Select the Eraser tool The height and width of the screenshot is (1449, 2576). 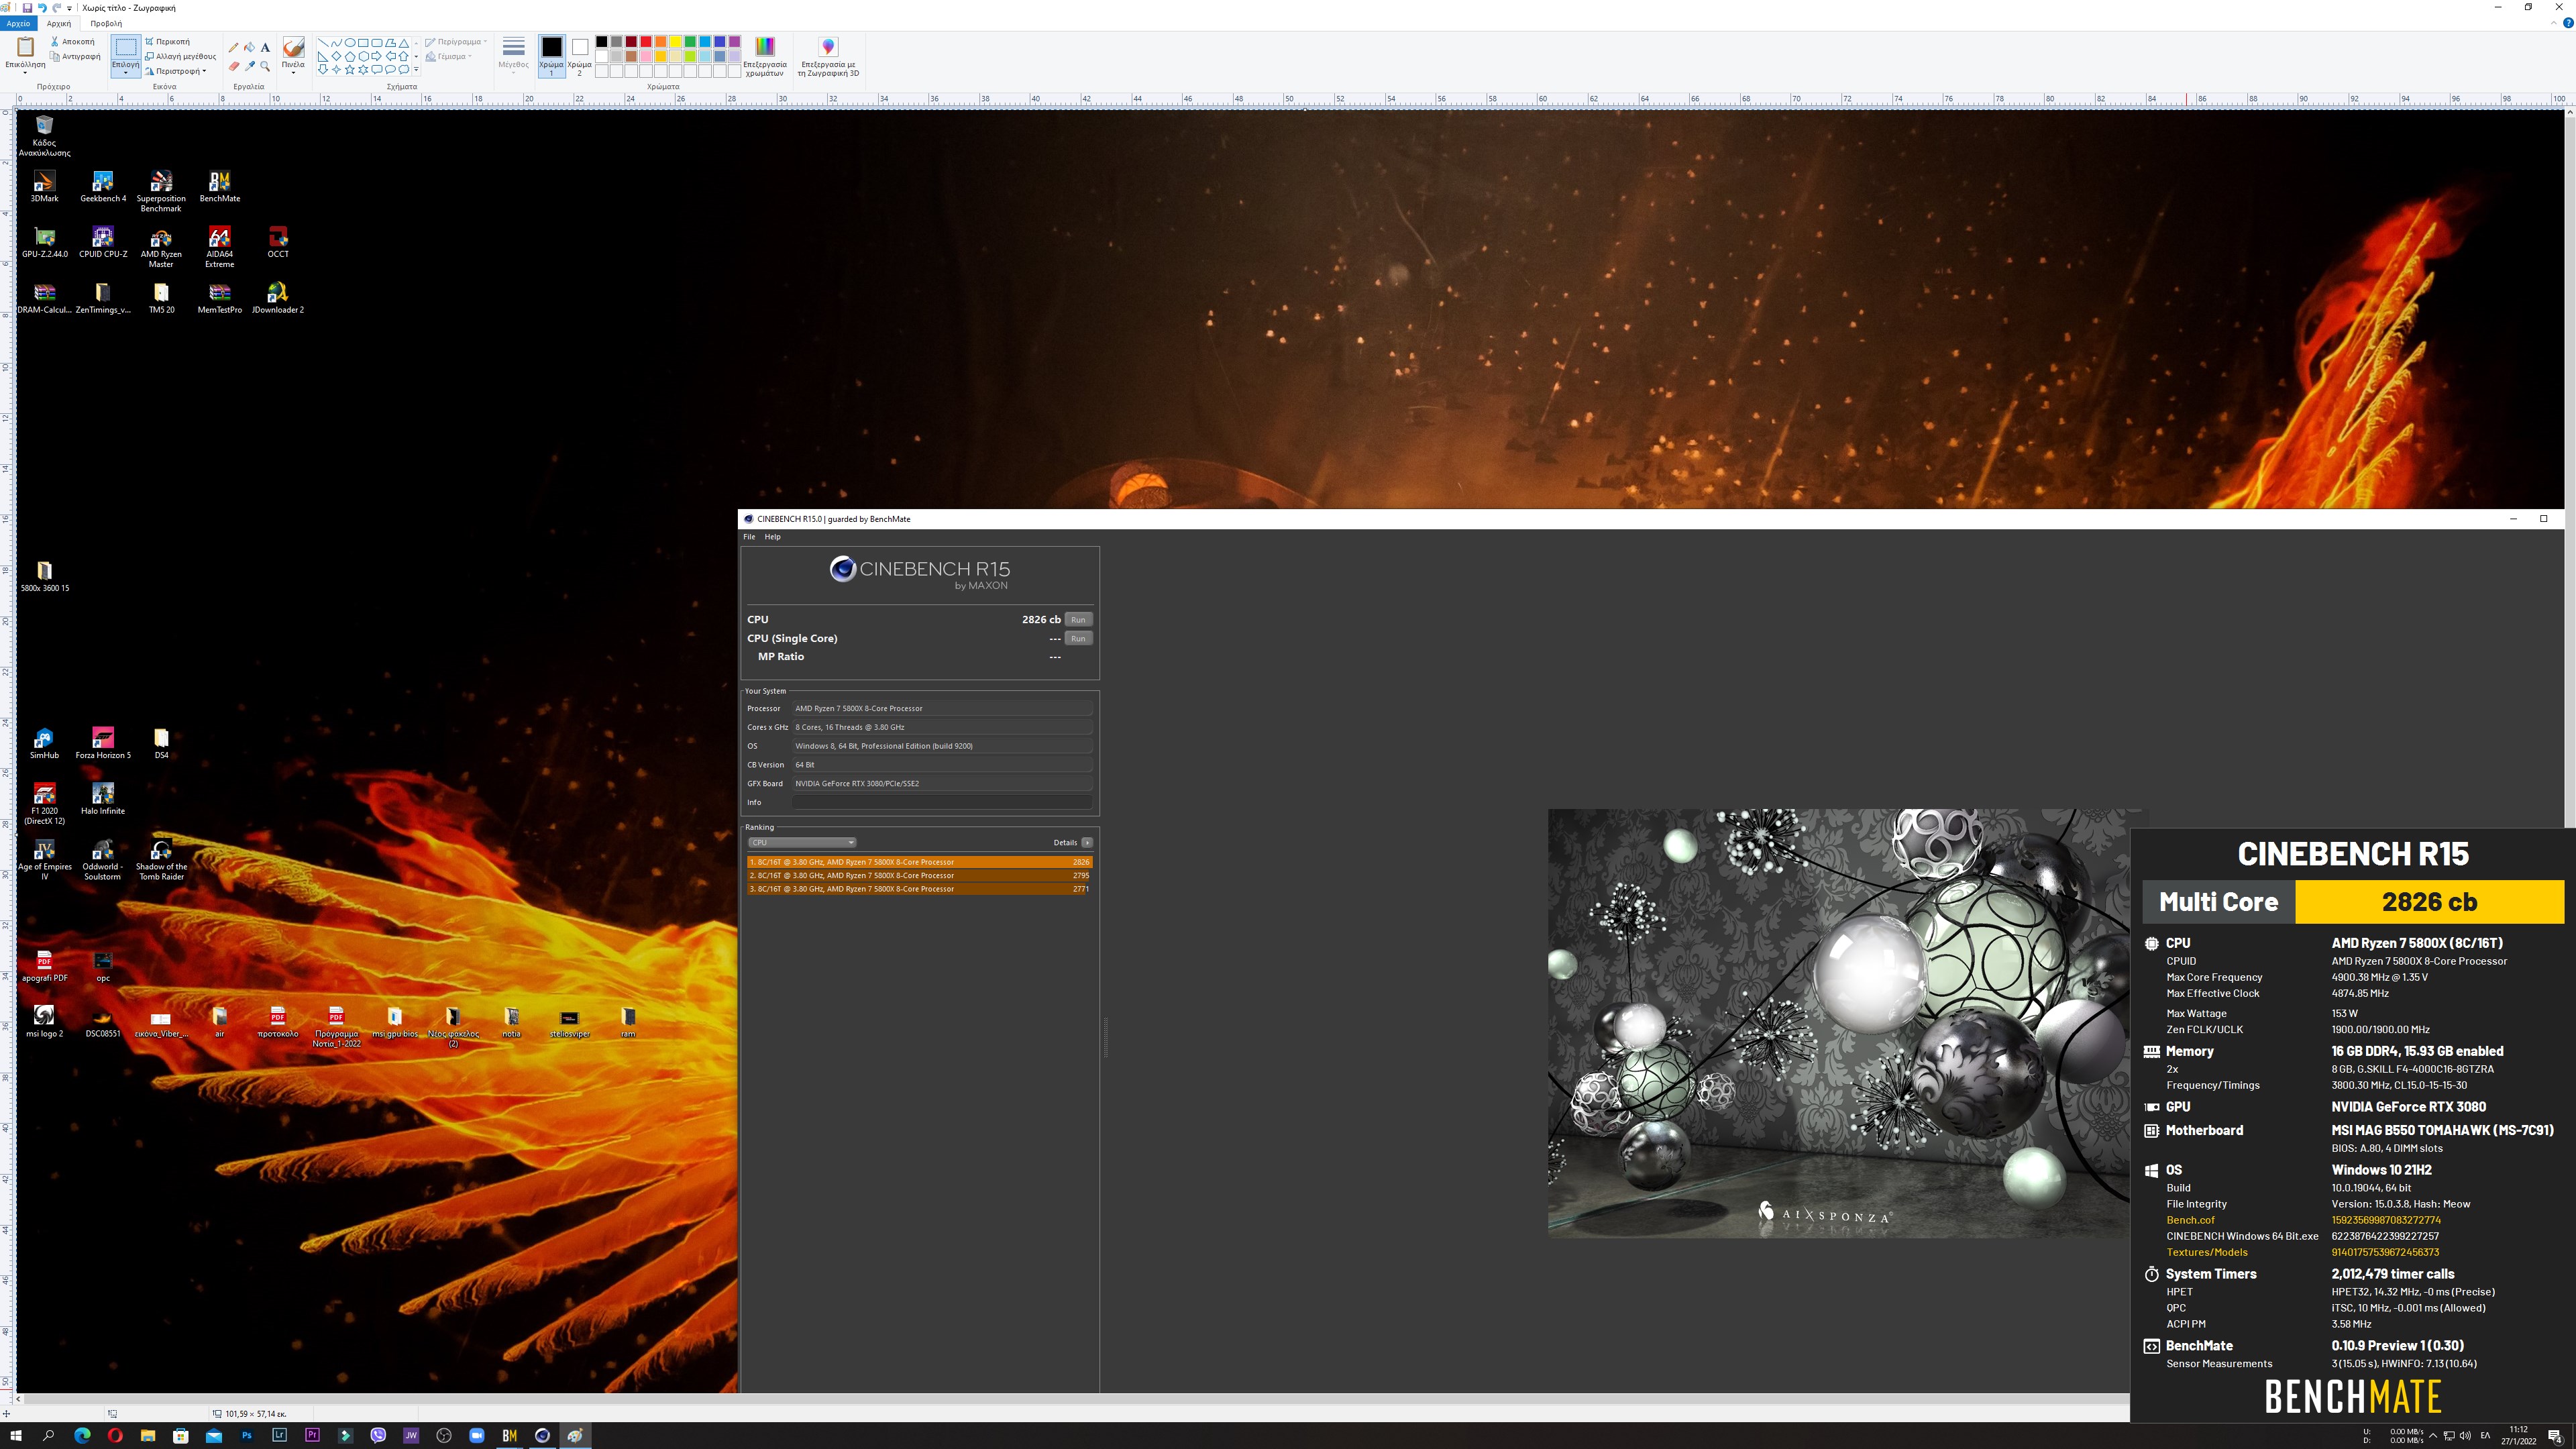point(234,66)
